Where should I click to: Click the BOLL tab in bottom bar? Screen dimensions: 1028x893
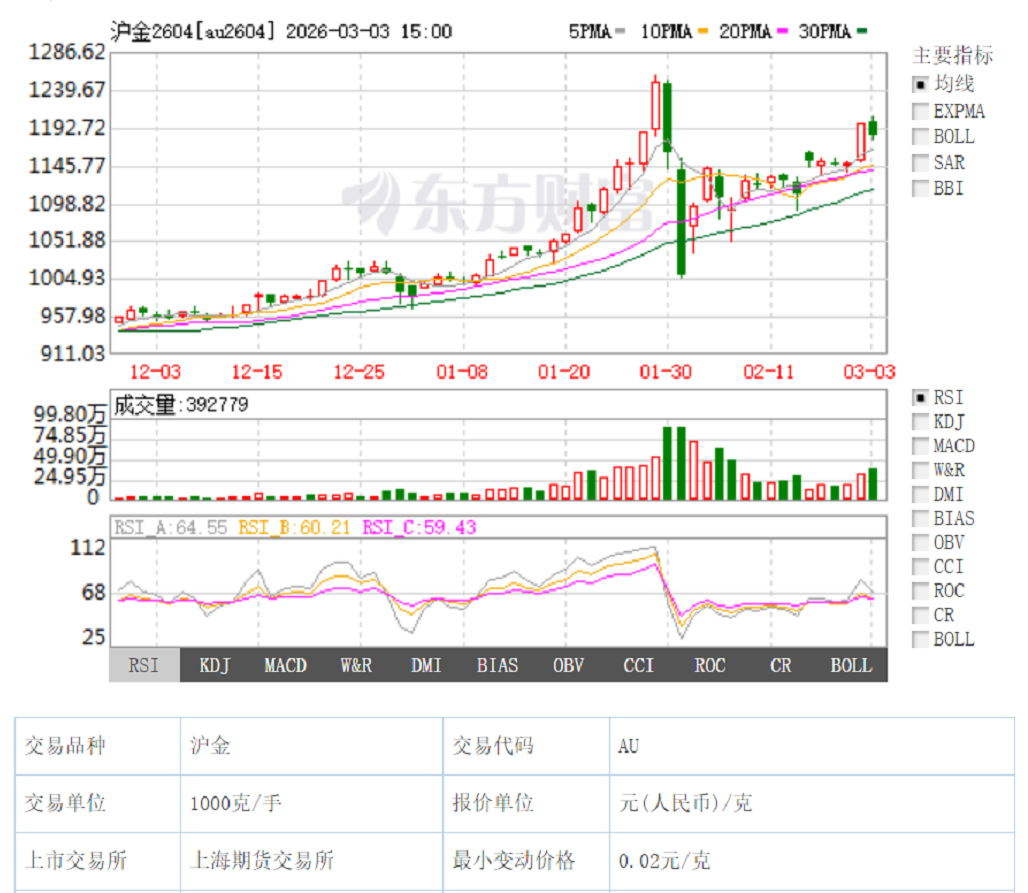point(851,665)
